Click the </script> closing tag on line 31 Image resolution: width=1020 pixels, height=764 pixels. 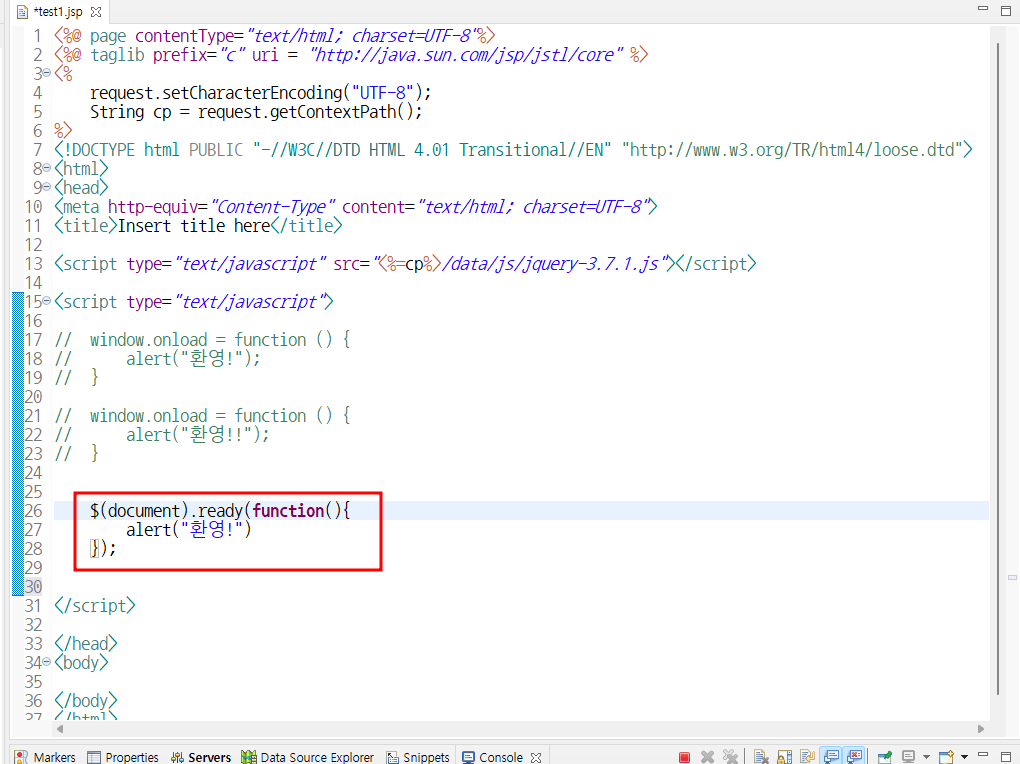tap(95, 606)
